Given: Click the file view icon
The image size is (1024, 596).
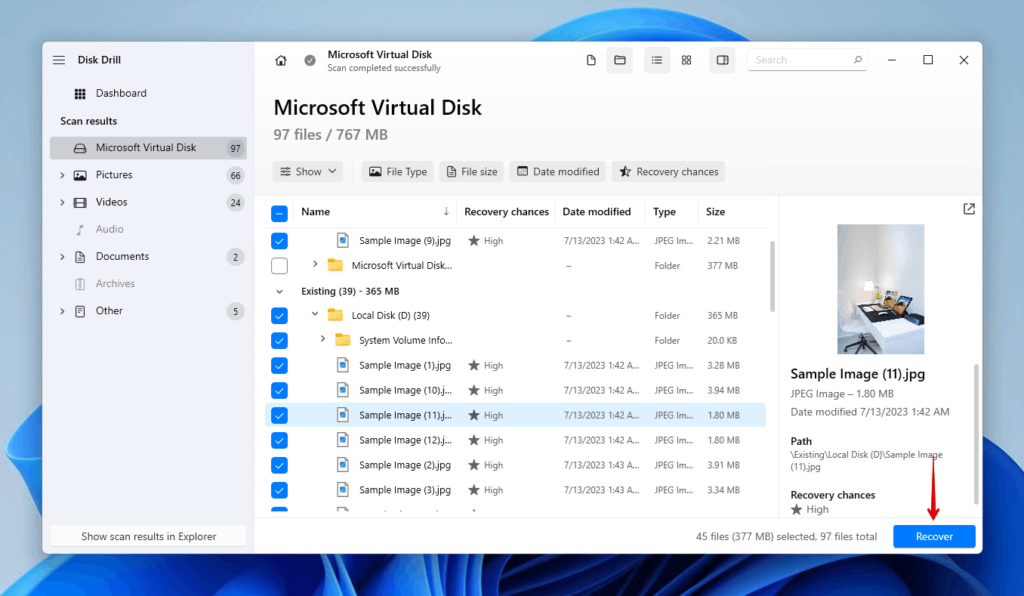Looking at the screenshot, I should click(x=590, y=60).
